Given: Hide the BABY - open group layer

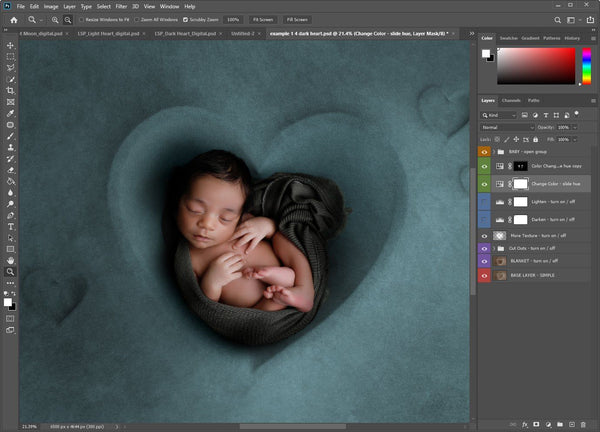Looking at the screenshot, I should point(485,151).
